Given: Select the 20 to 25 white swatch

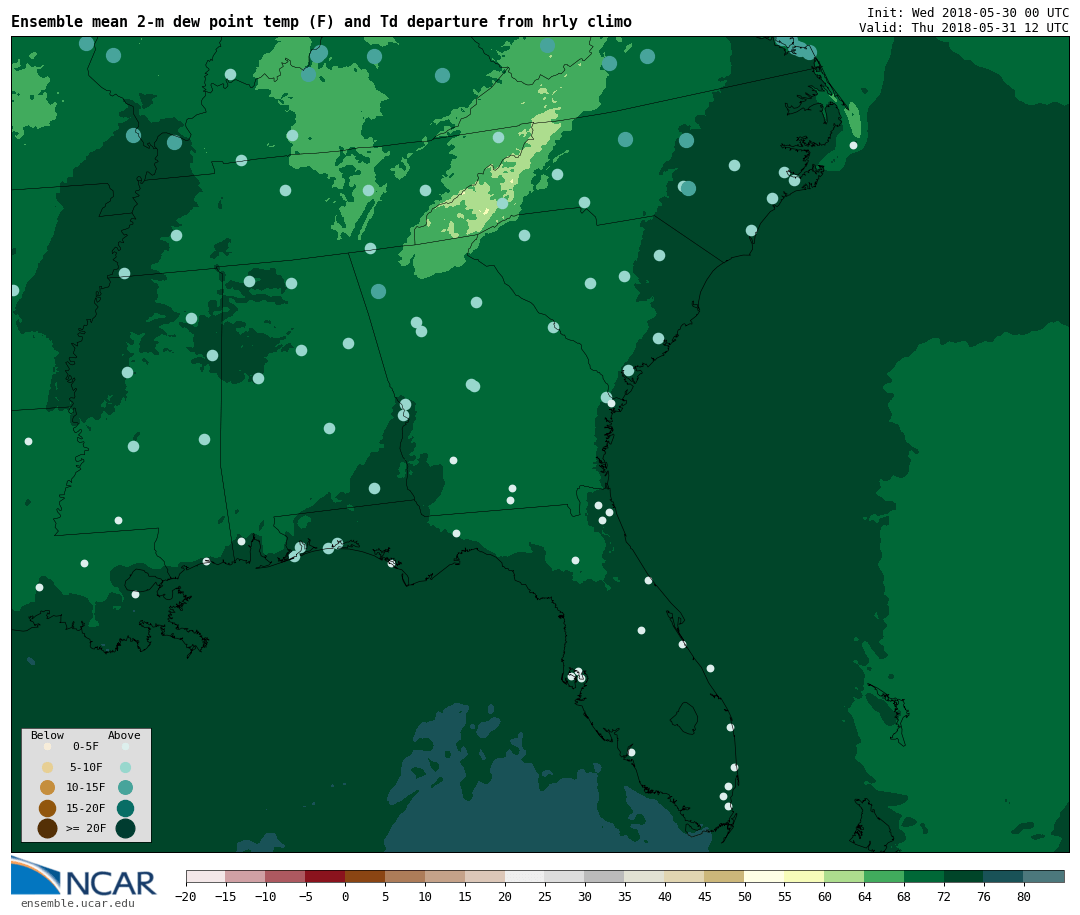Looking at the screenshot, I should tap(525, 876).
